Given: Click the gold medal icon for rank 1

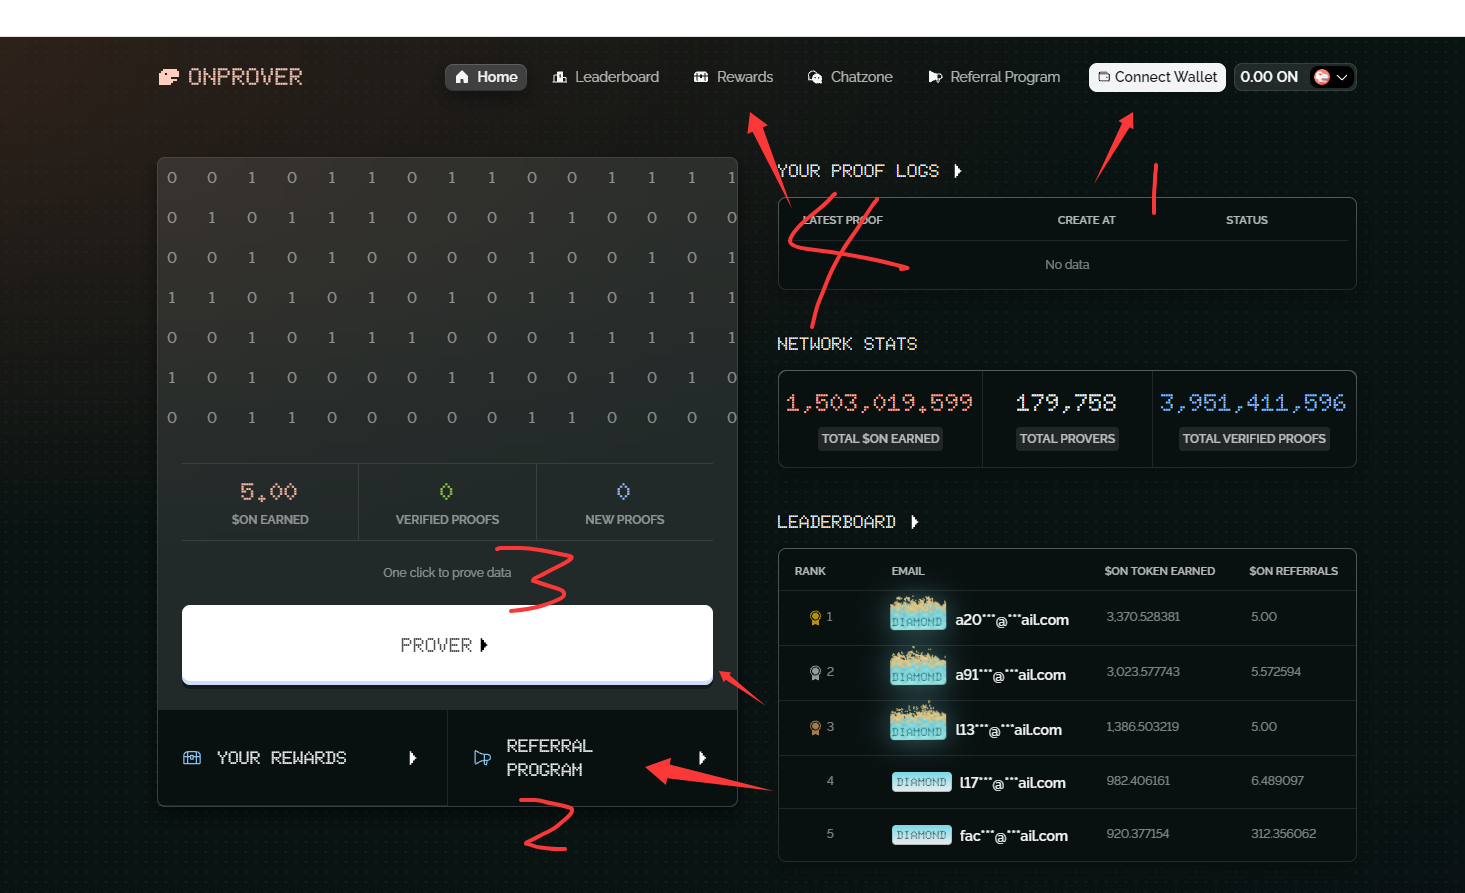Looking at the screenshot, I should 815,615.
